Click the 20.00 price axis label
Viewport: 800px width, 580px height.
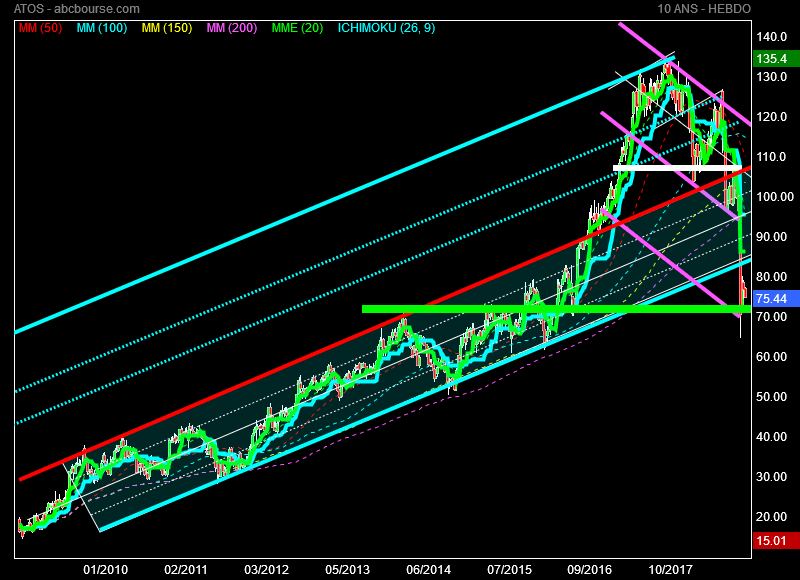point(771,517)
